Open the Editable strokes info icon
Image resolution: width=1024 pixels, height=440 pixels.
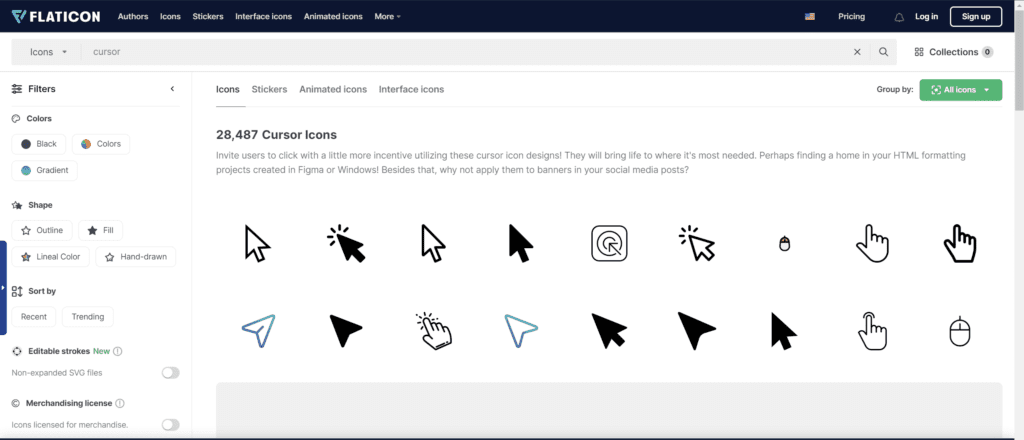tap(118, 351)
